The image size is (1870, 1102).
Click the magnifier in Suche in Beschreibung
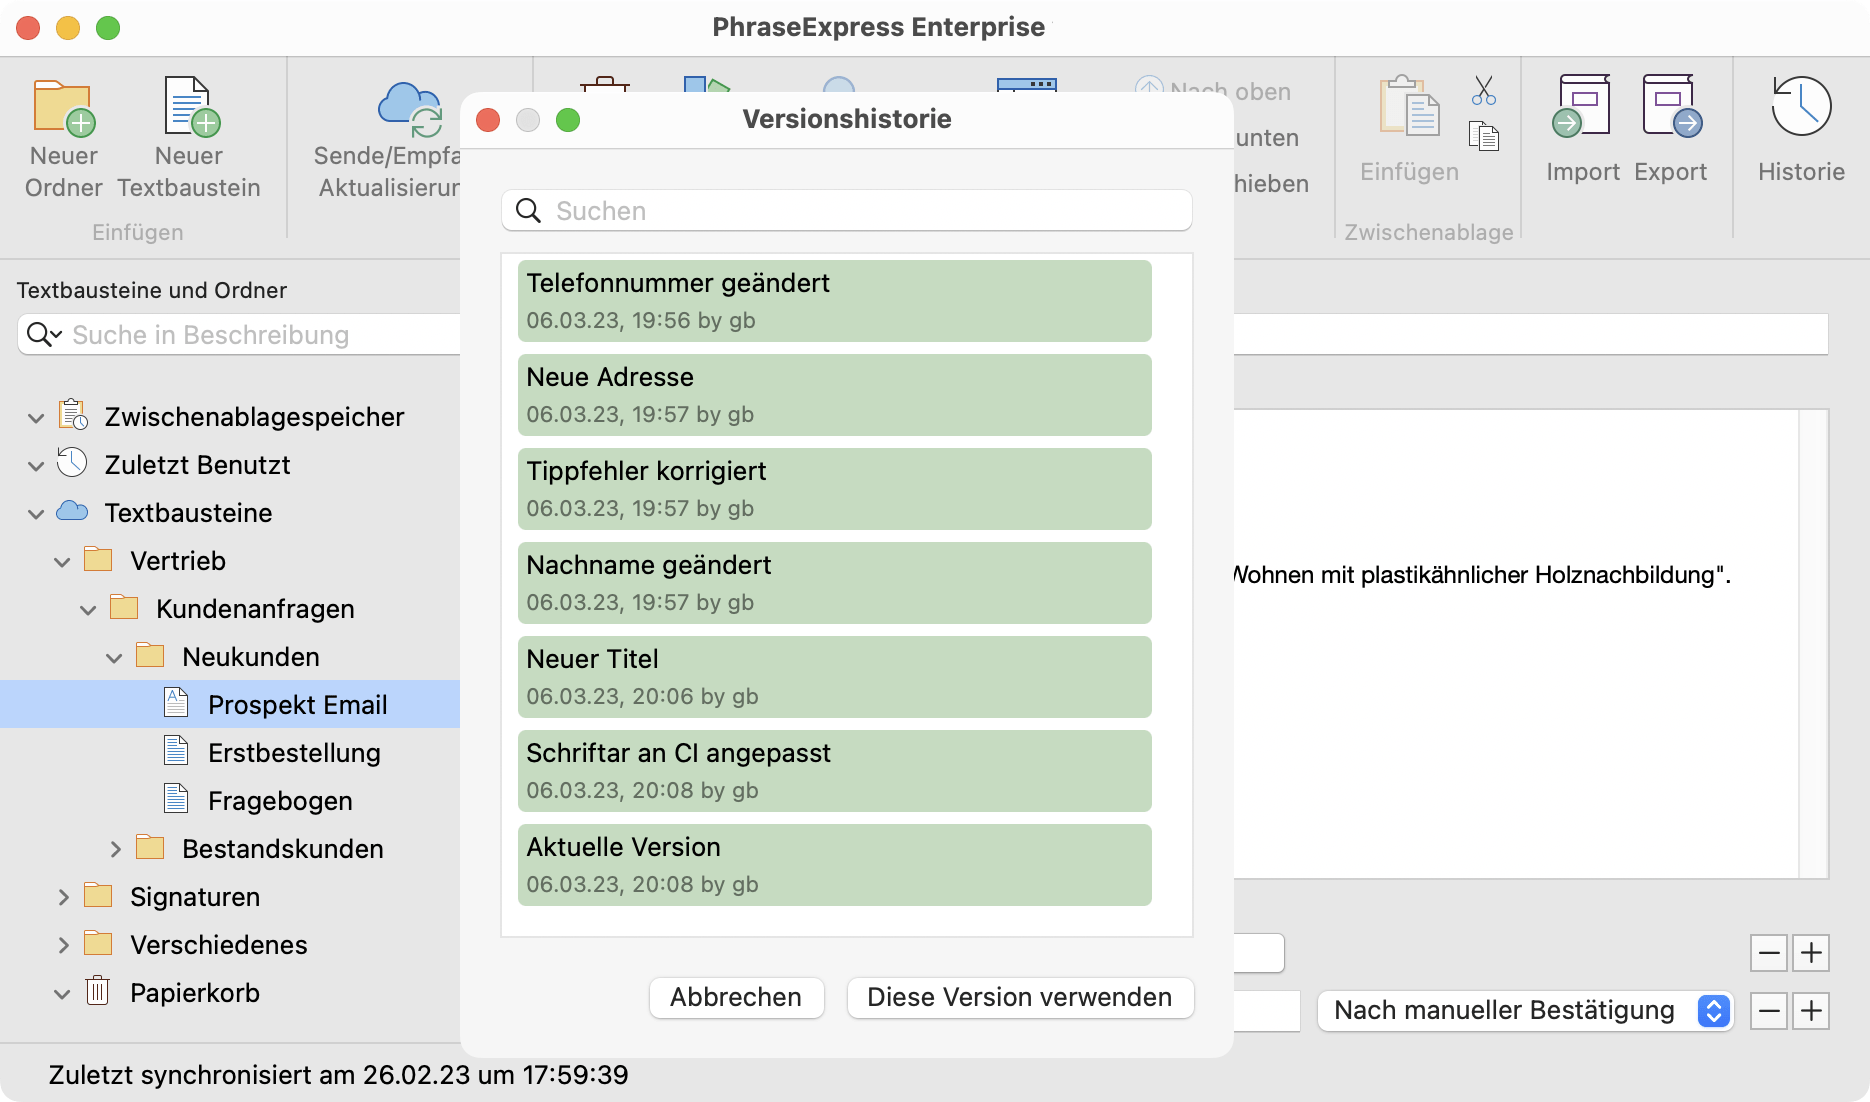44,334
